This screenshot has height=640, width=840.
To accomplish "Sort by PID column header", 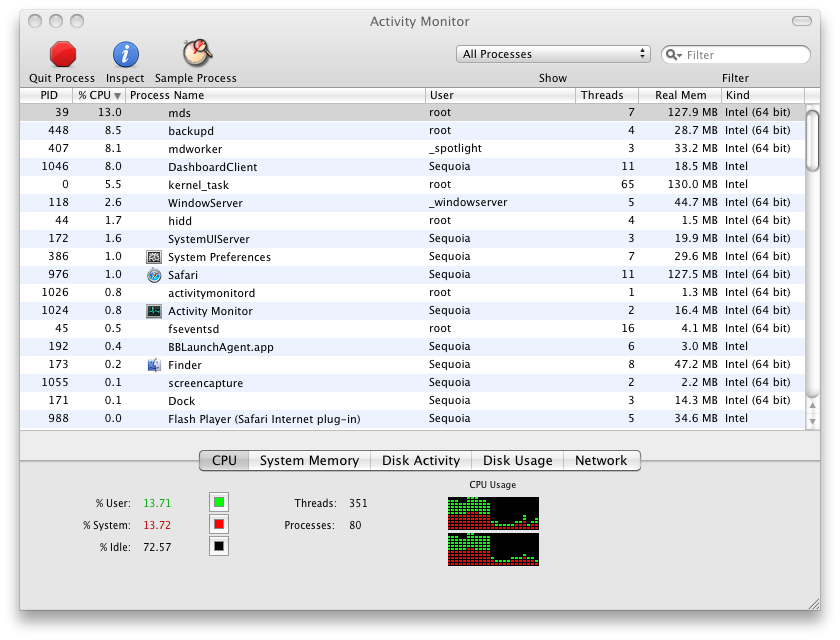I will (x=47, y=95).
